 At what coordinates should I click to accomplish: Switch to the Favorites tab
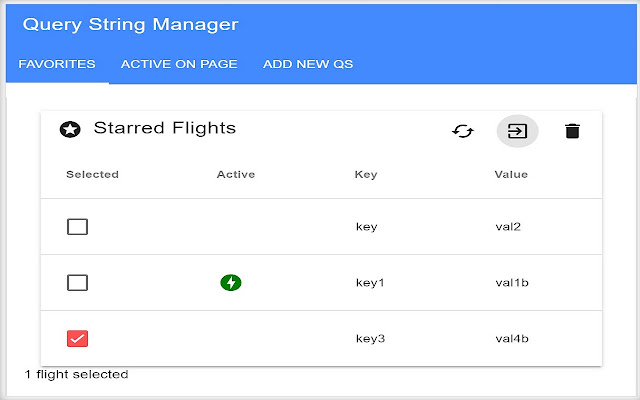(57, 64)
